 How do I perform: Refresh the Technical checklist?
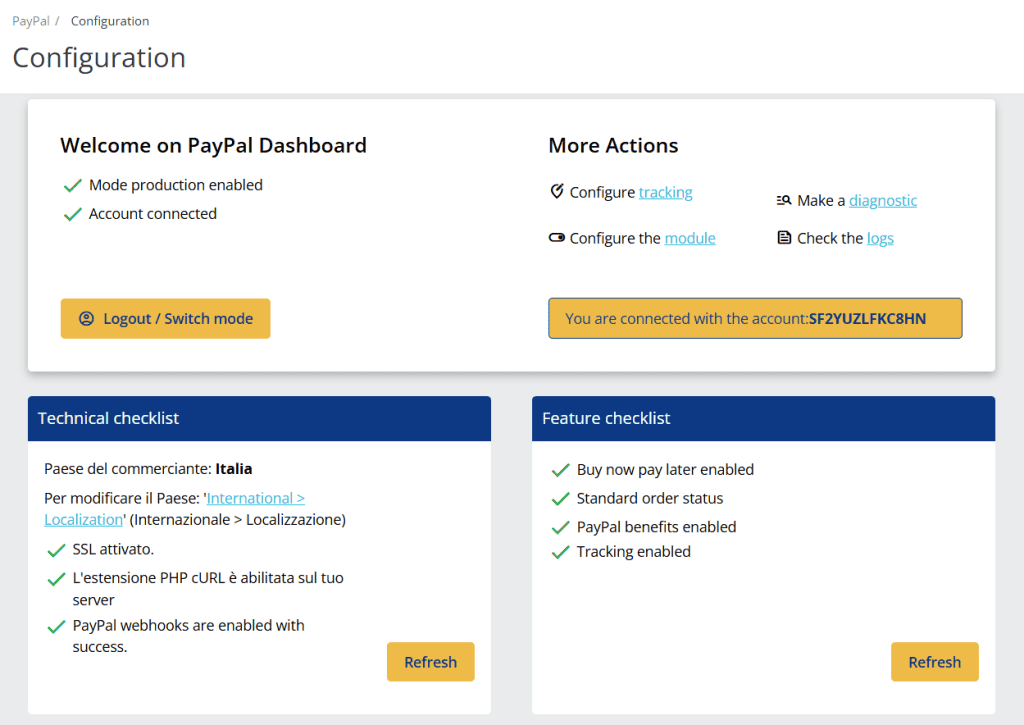tap(430, 661)
